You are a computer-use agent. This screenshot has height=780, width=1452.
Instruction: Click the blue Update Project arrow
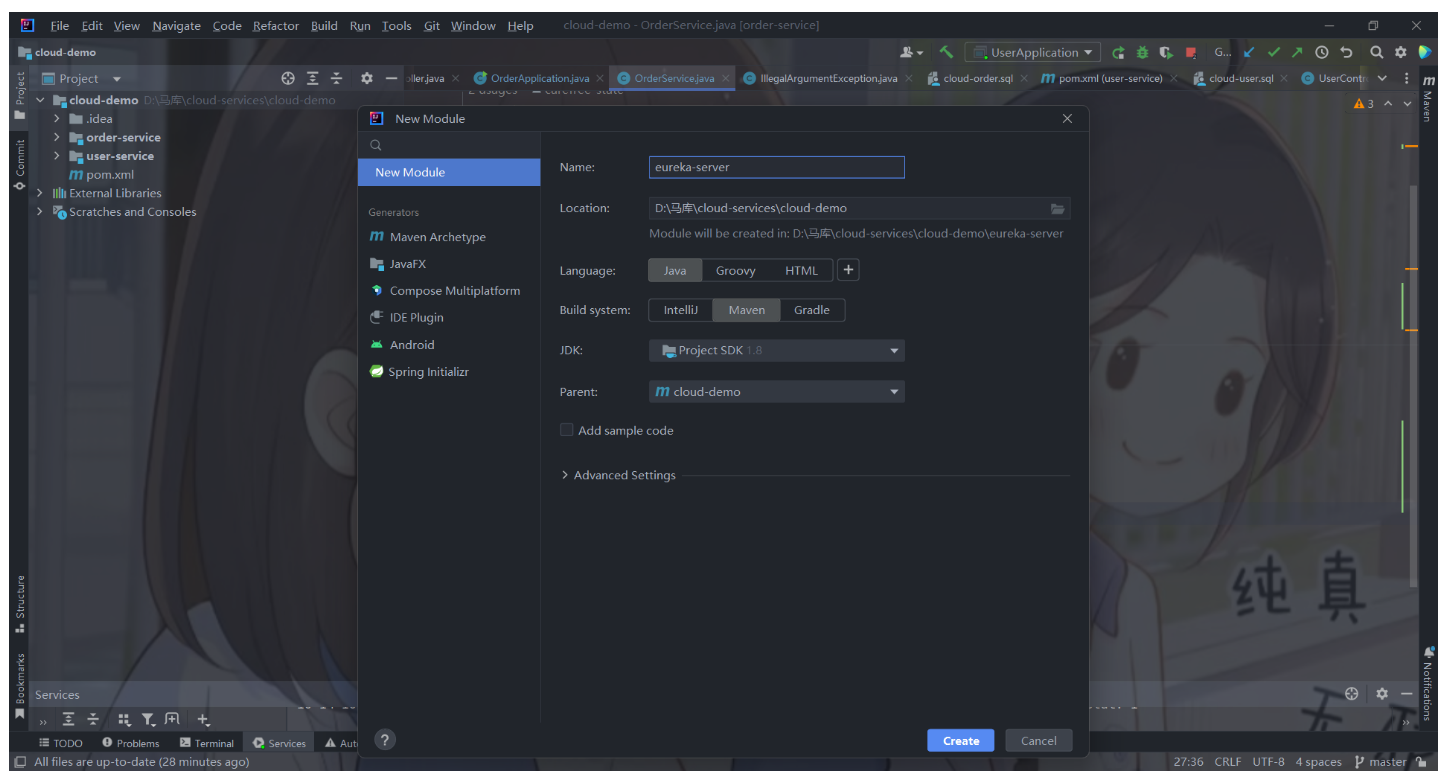[1249, 52]
